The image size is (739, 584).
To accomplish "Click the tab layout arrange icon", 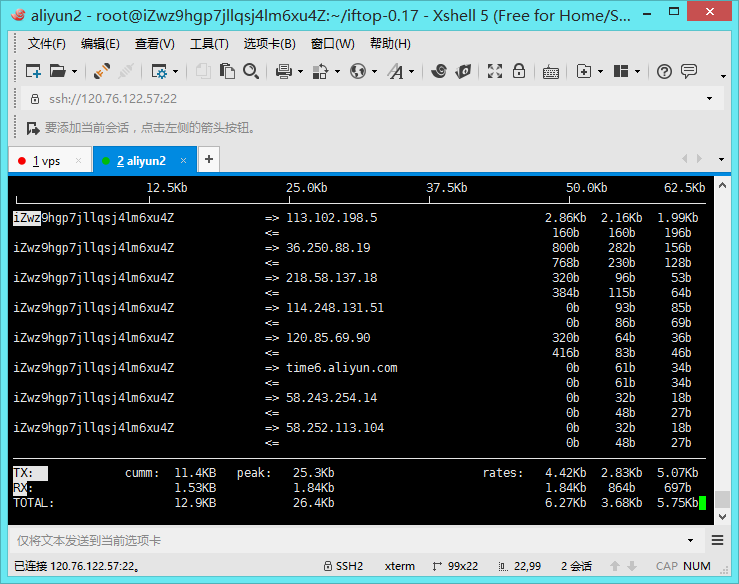I will [621, 72].
